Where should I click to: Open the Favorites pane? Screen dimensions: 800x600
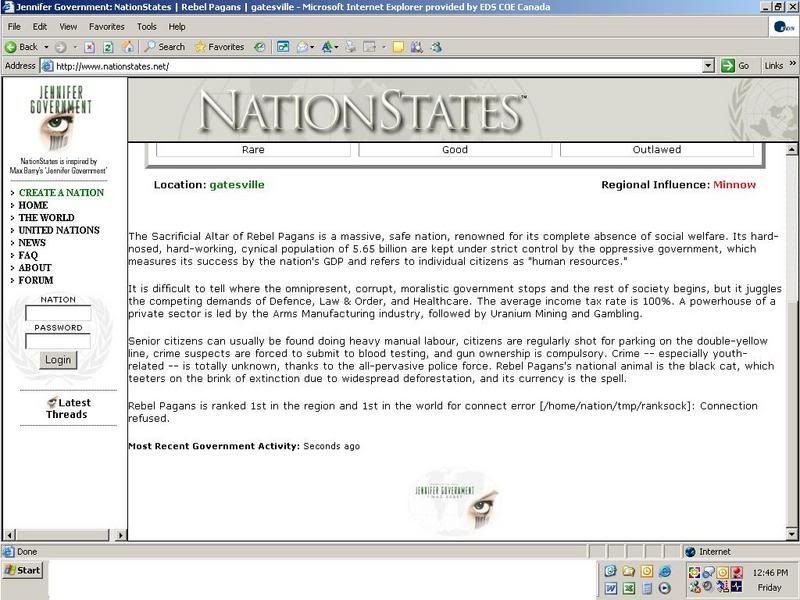click(219, 47)
